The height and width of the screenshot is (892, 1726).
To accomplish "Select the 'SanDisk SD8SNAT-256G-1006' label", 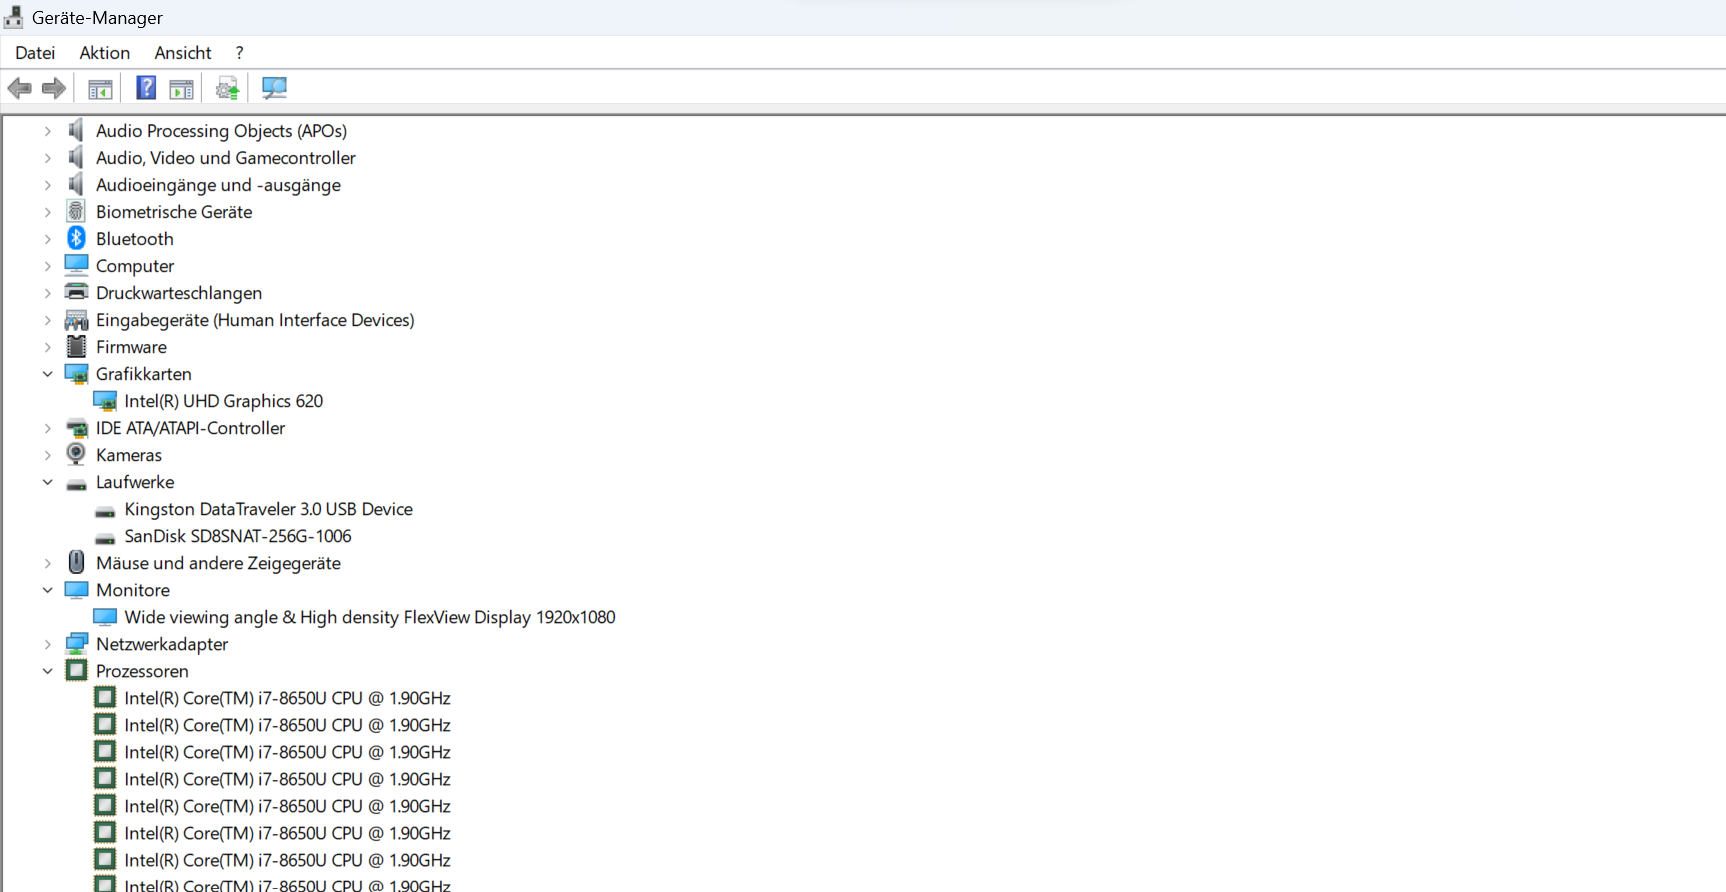I will tap(238, 536).
